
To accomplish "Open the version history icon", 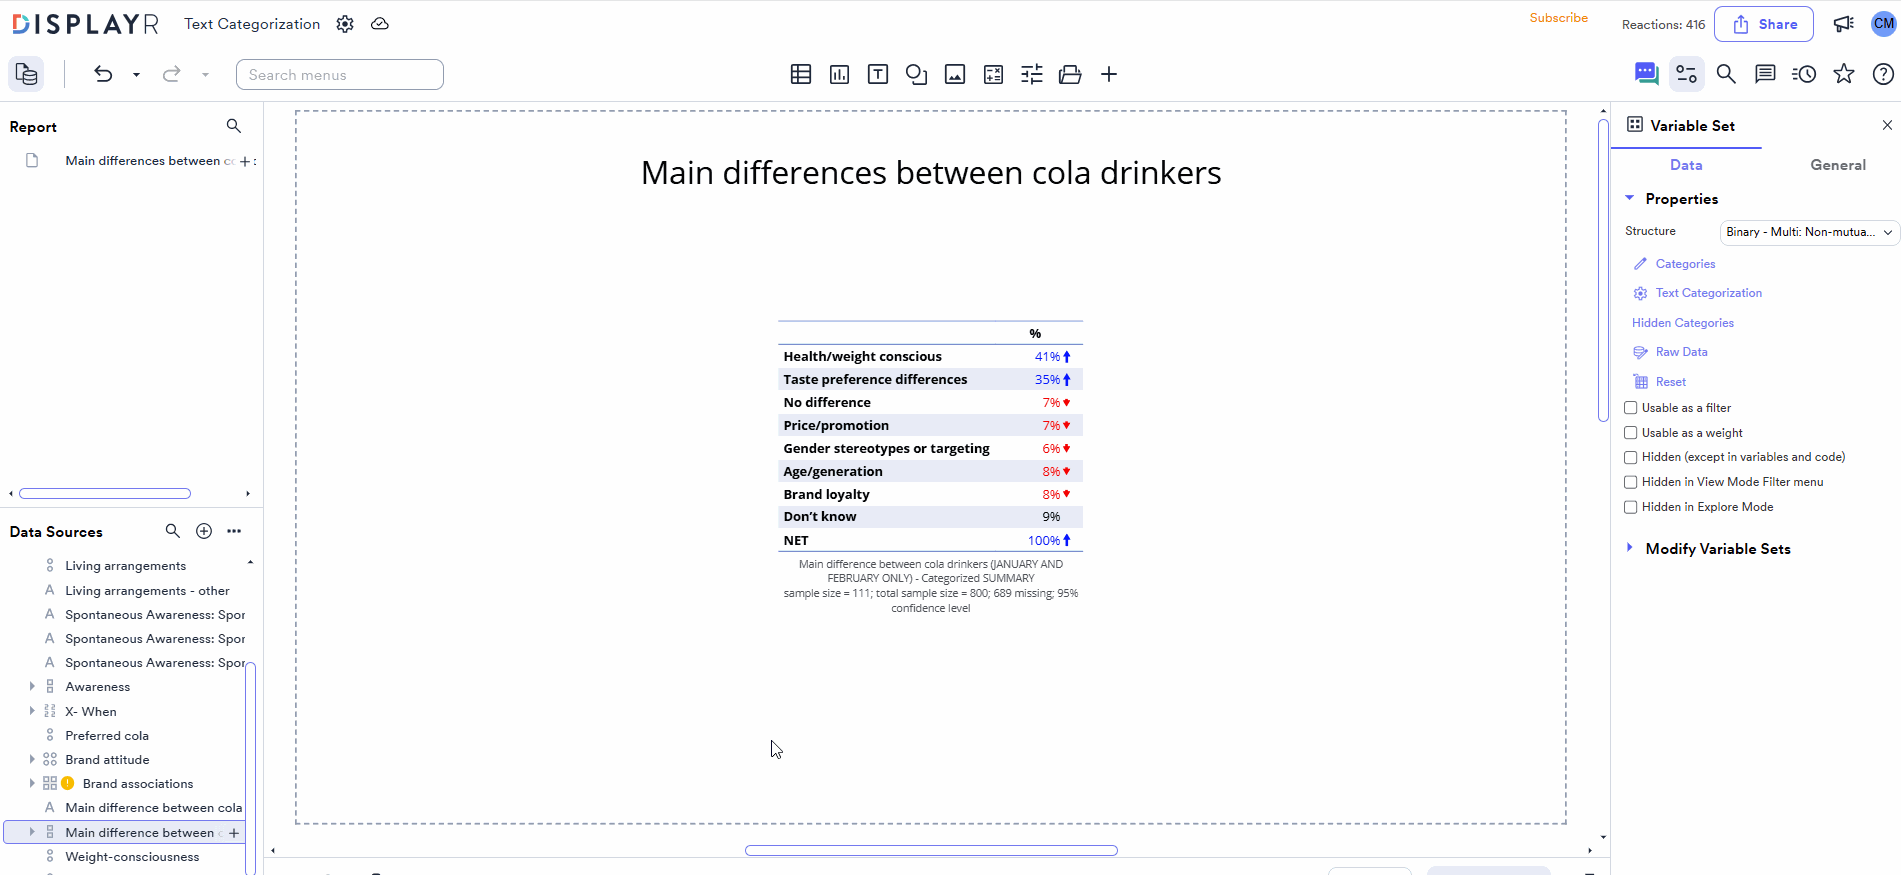I will [1804, 74].
